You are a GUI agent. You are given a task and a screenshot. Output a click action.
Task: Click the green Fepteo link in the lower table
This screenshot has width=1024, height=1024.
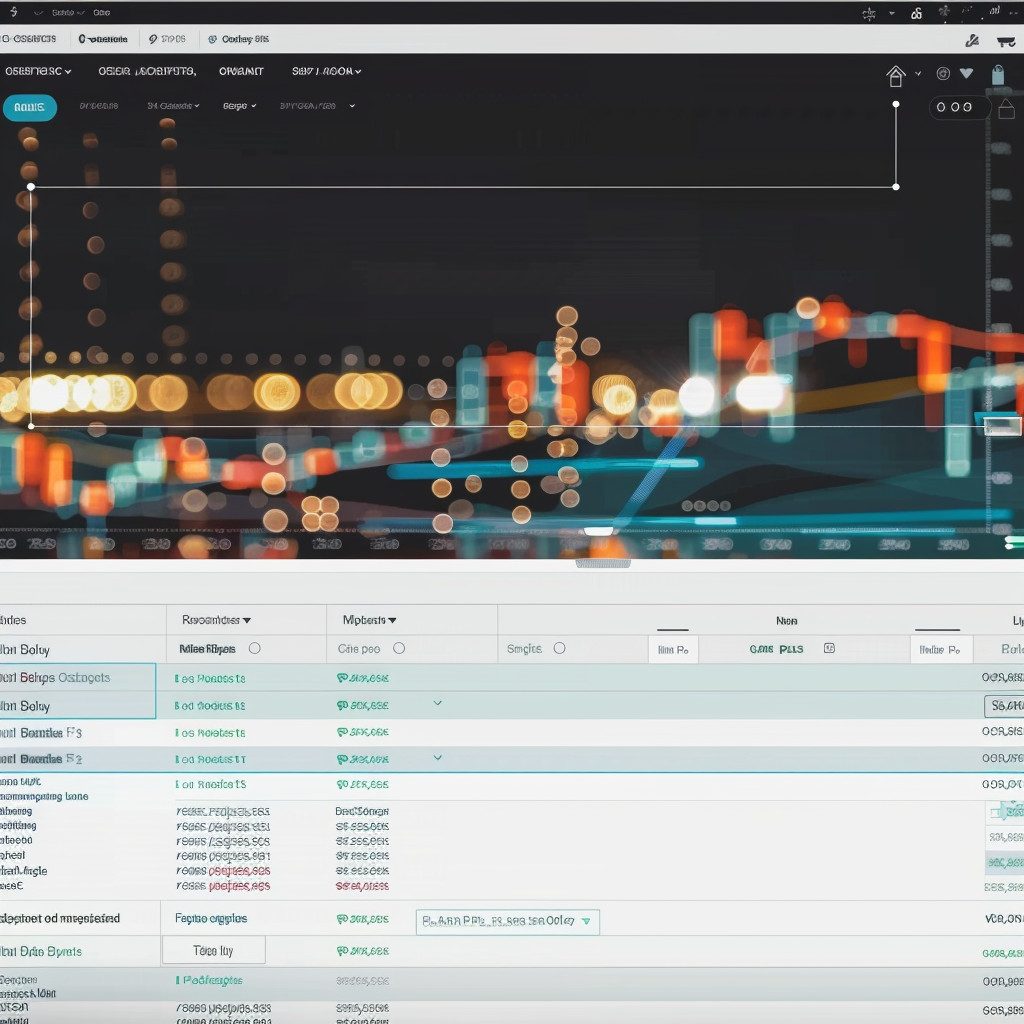[x=211, y=918]
